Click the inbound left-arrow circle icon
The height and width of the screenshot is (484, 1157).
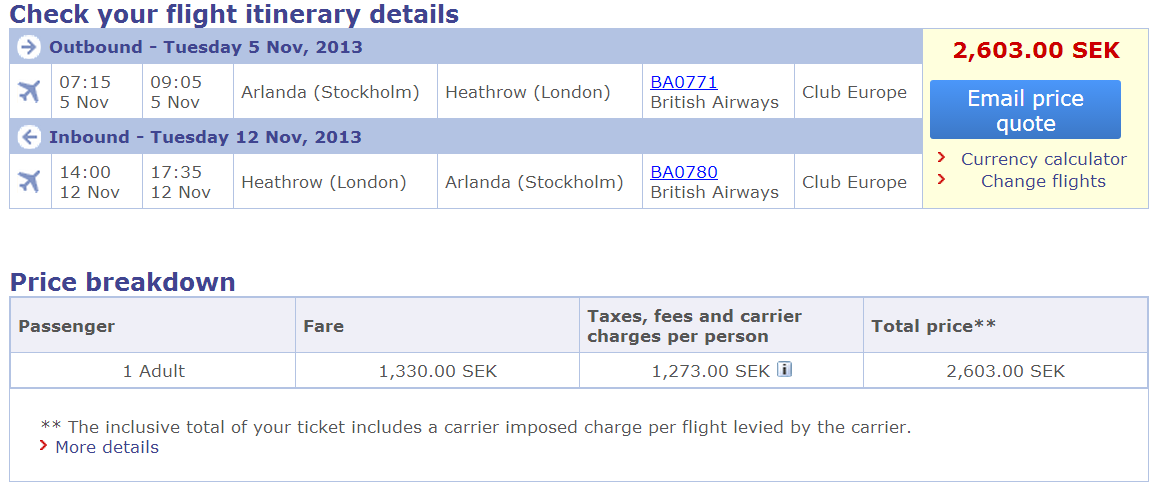(30, 137)
